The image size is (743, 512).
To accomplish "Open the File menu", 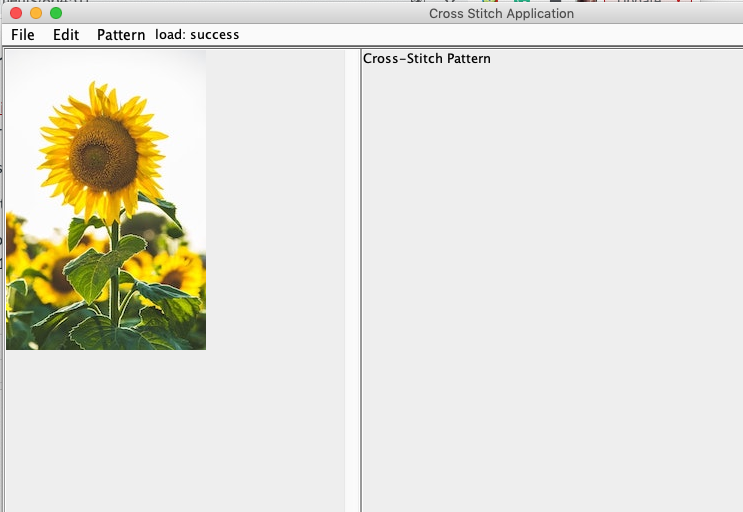I will [23, 35].
